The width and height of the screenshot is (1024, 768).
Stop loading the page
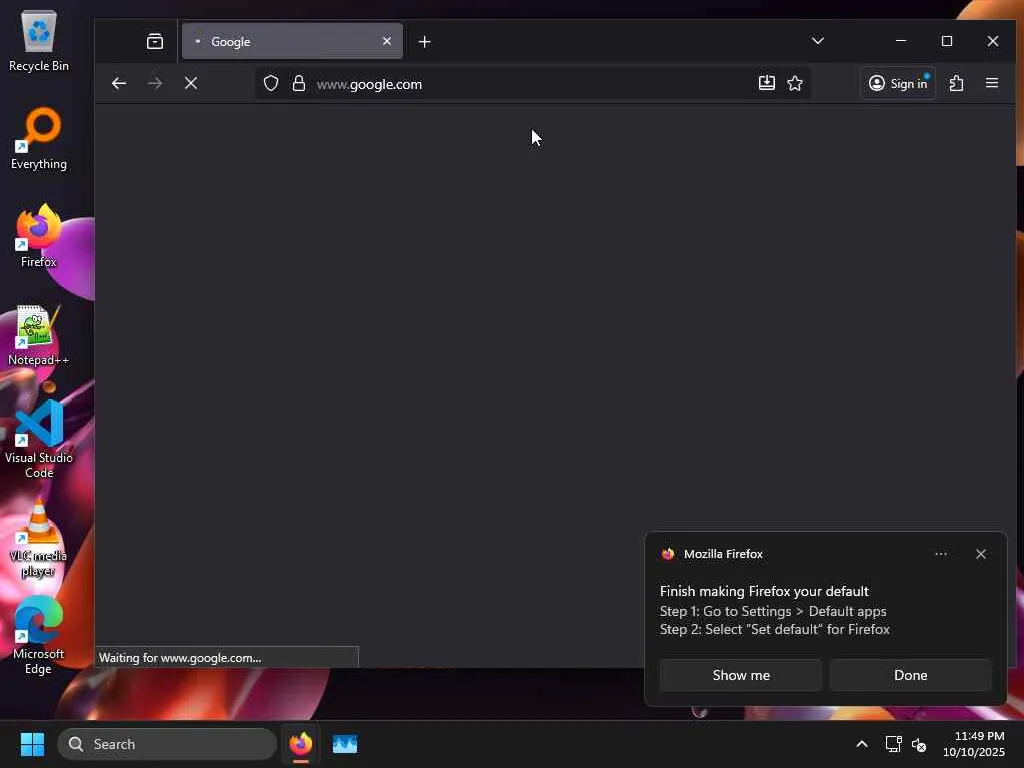point(191,84)
